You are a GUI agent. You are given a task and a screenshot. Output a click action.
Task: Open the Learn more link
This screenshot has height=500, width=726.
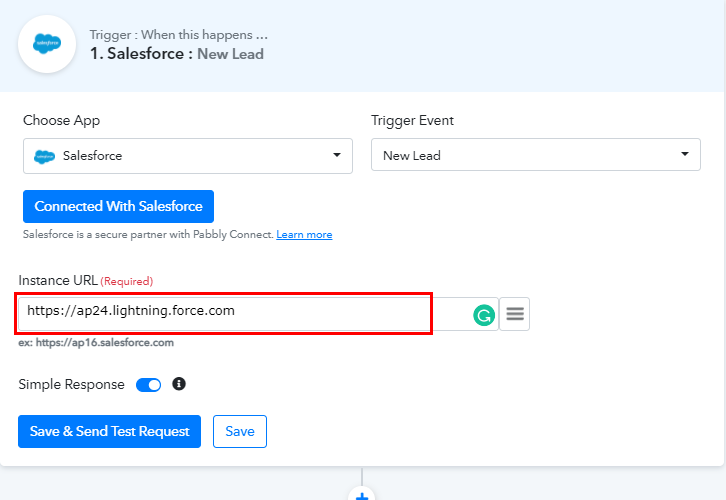click(x=304, y=235)
